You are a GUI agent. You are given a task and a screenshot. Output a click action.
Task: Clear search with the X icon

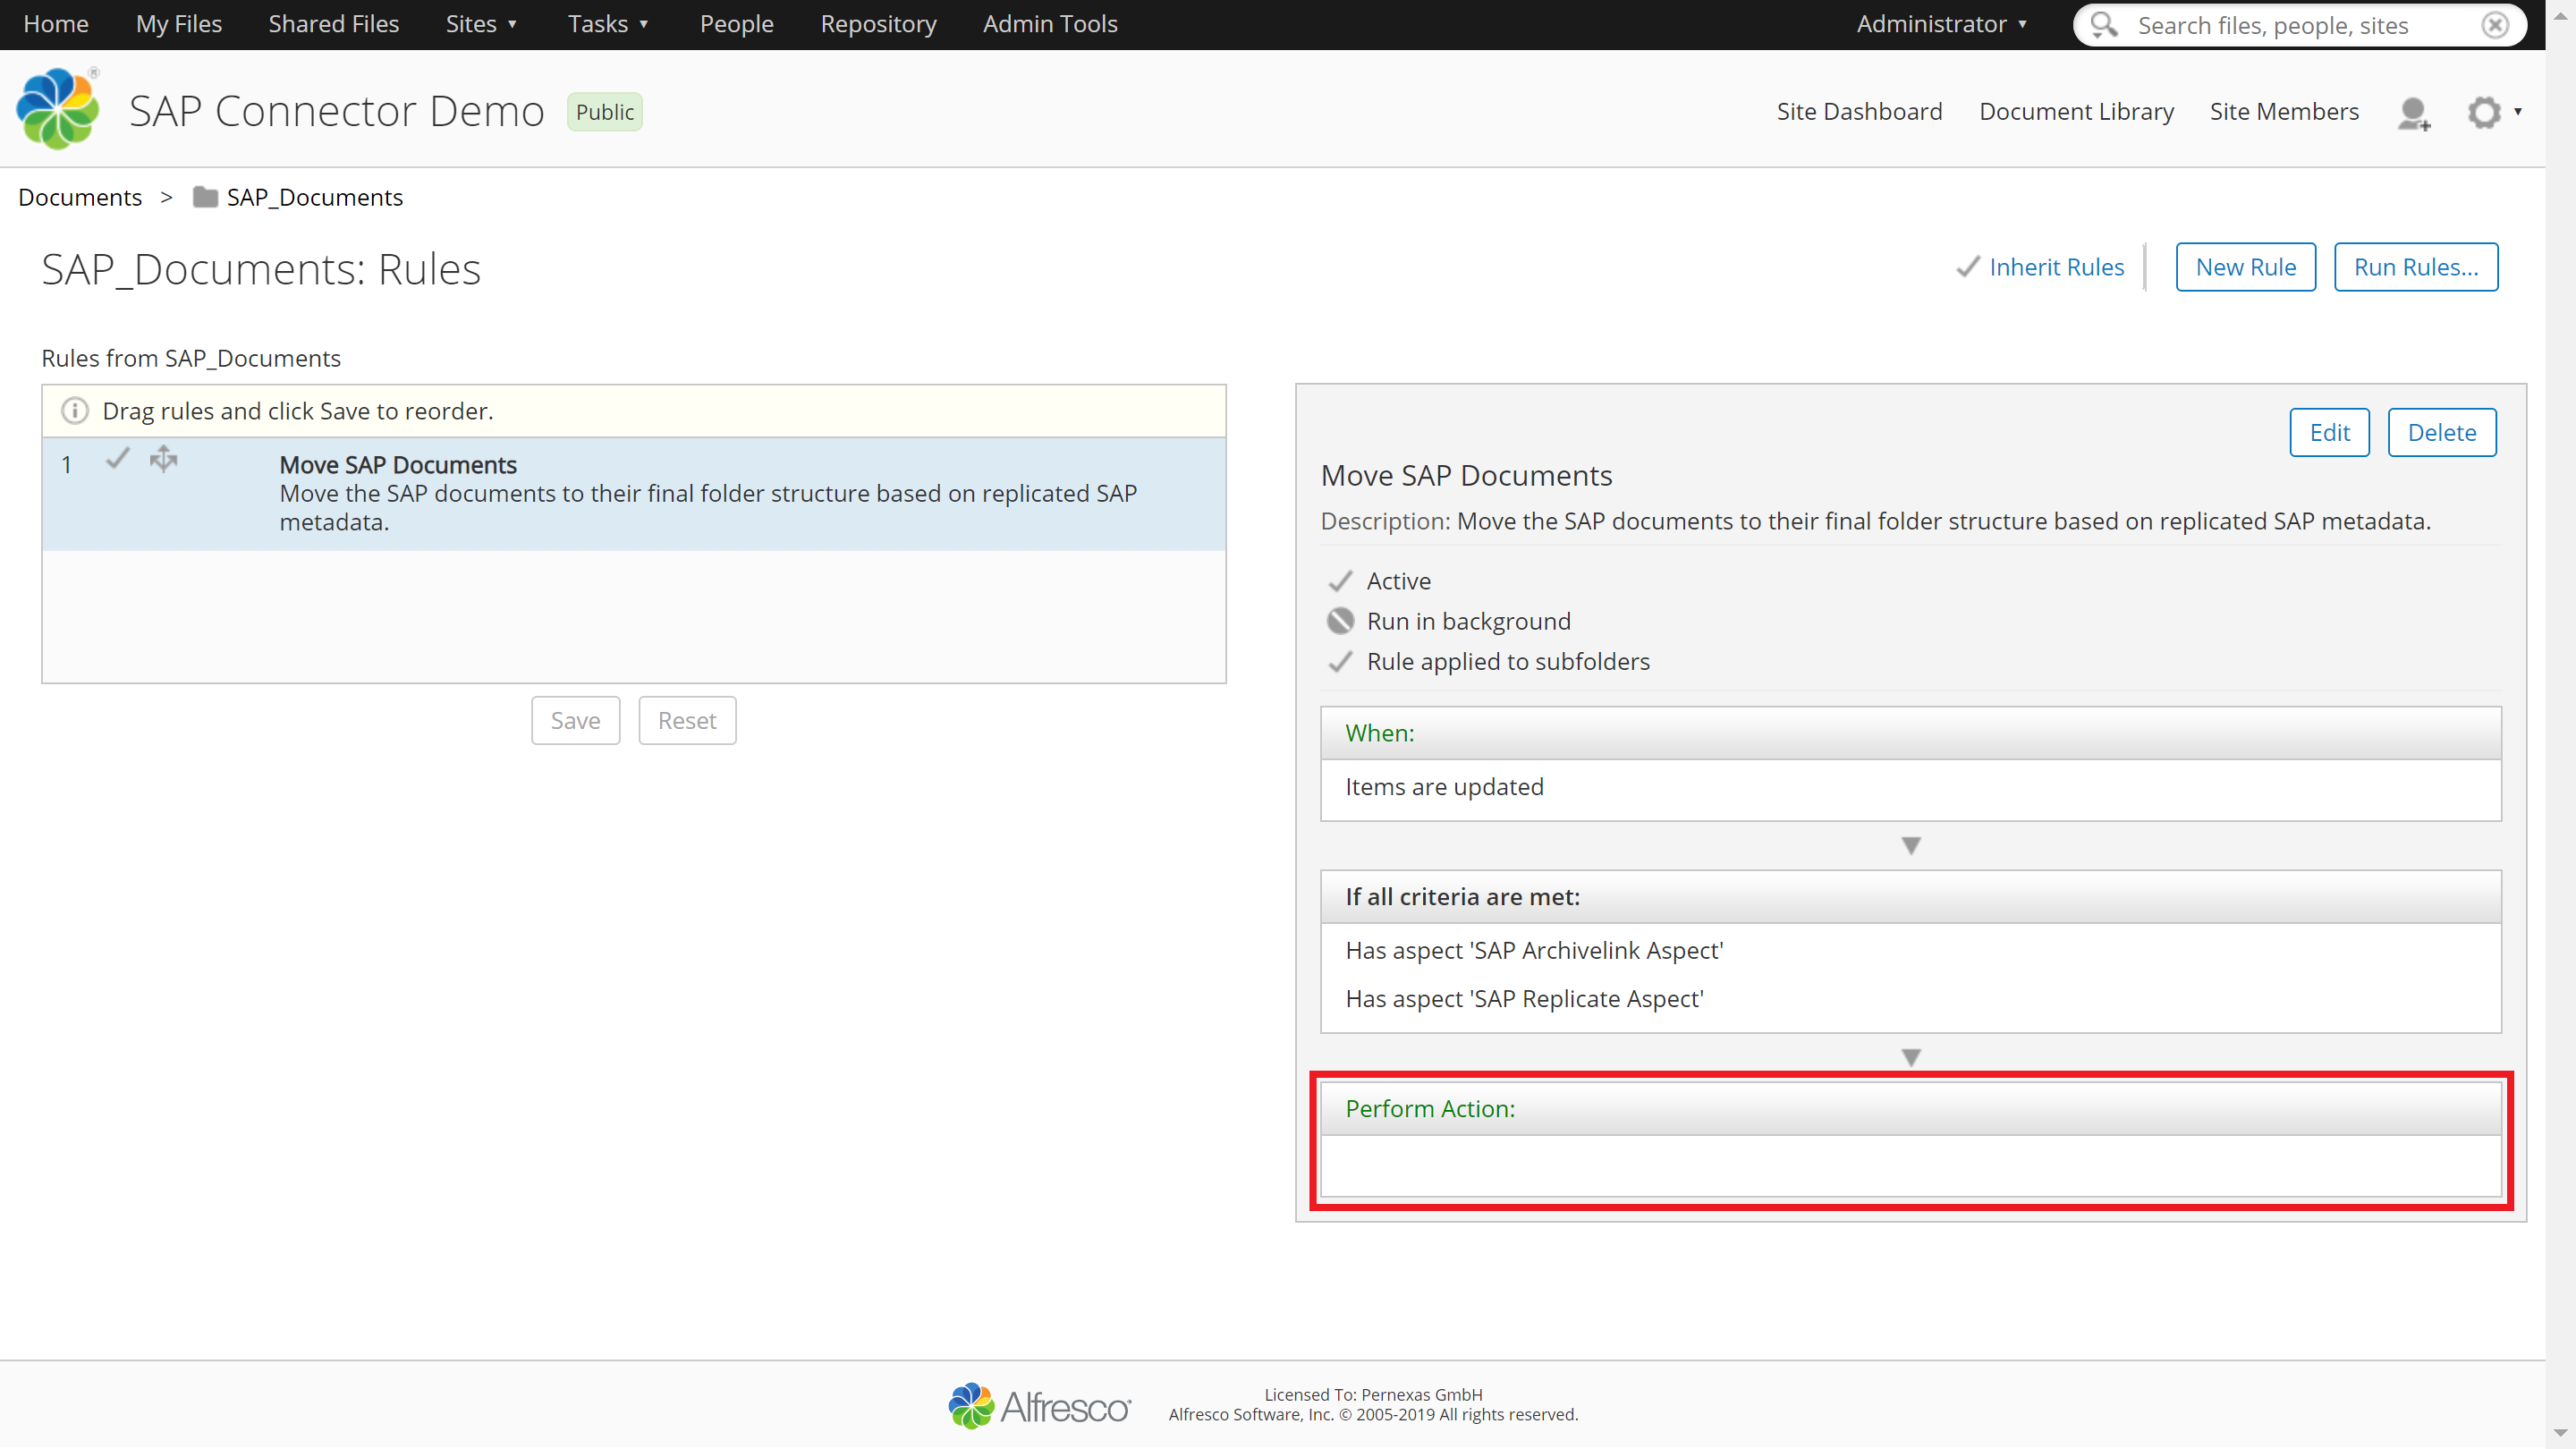coord(2496,25)
